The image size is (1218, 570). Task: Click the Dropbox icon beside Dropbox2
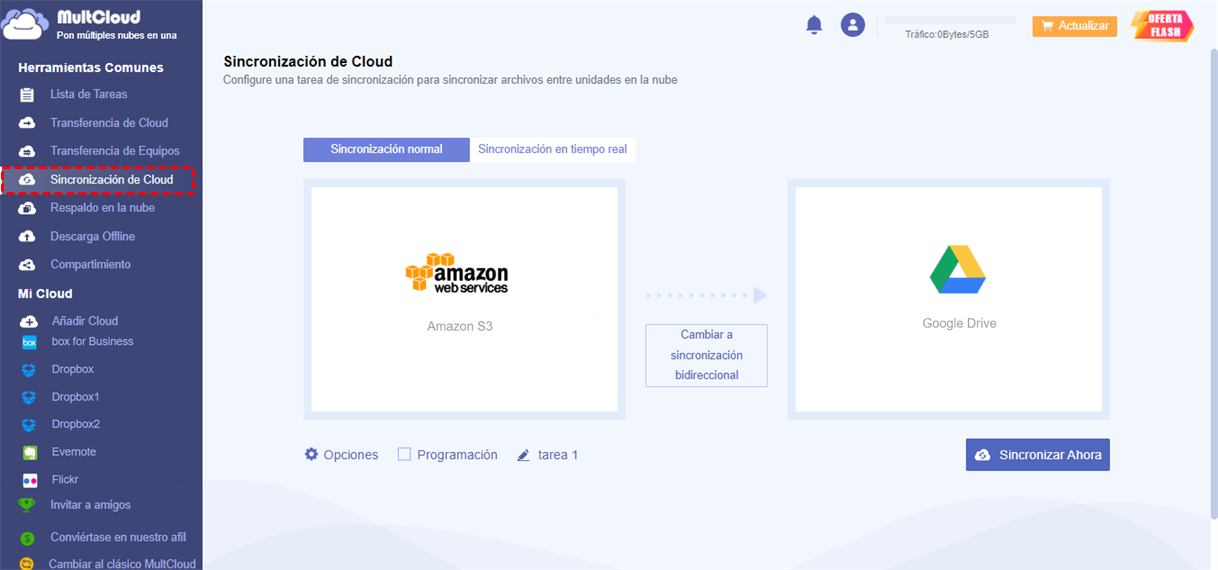tap(29, 424)
